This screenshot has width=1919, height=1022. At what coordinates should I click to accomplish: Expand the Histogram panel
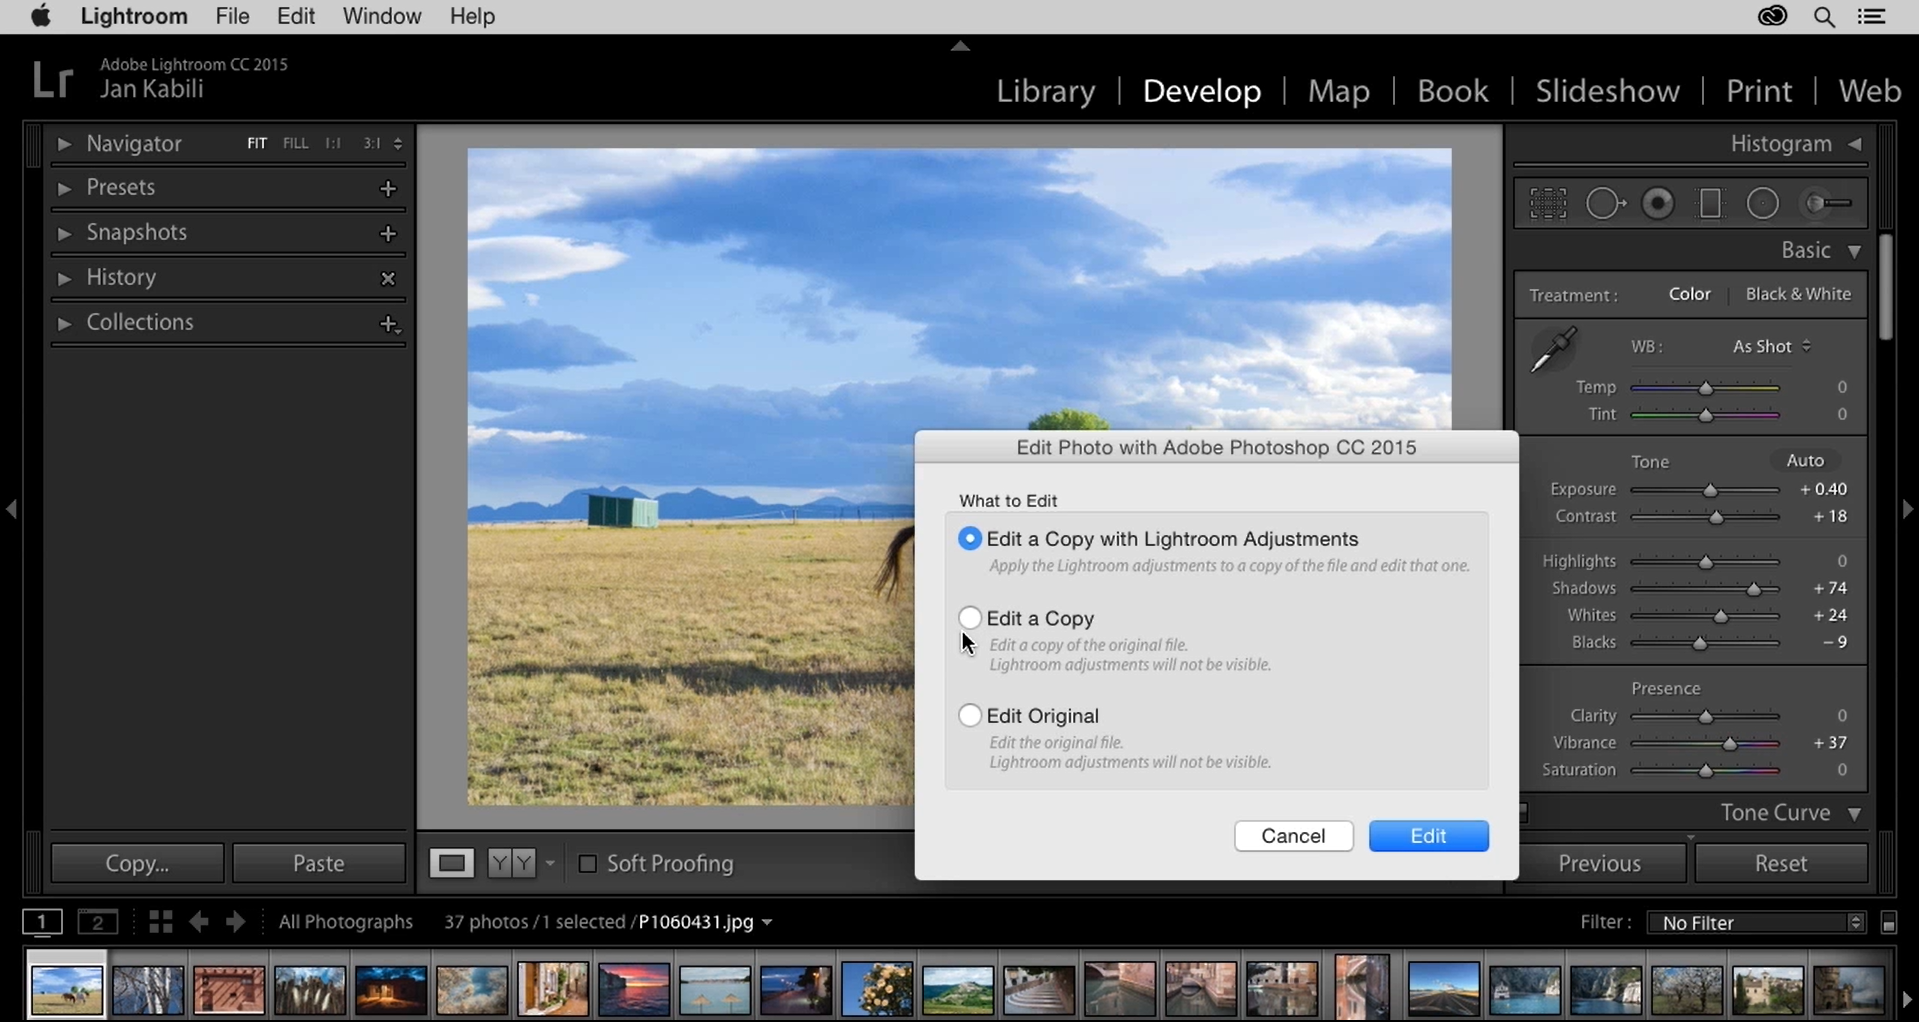pyautogui.click(x=1856, y=145)
